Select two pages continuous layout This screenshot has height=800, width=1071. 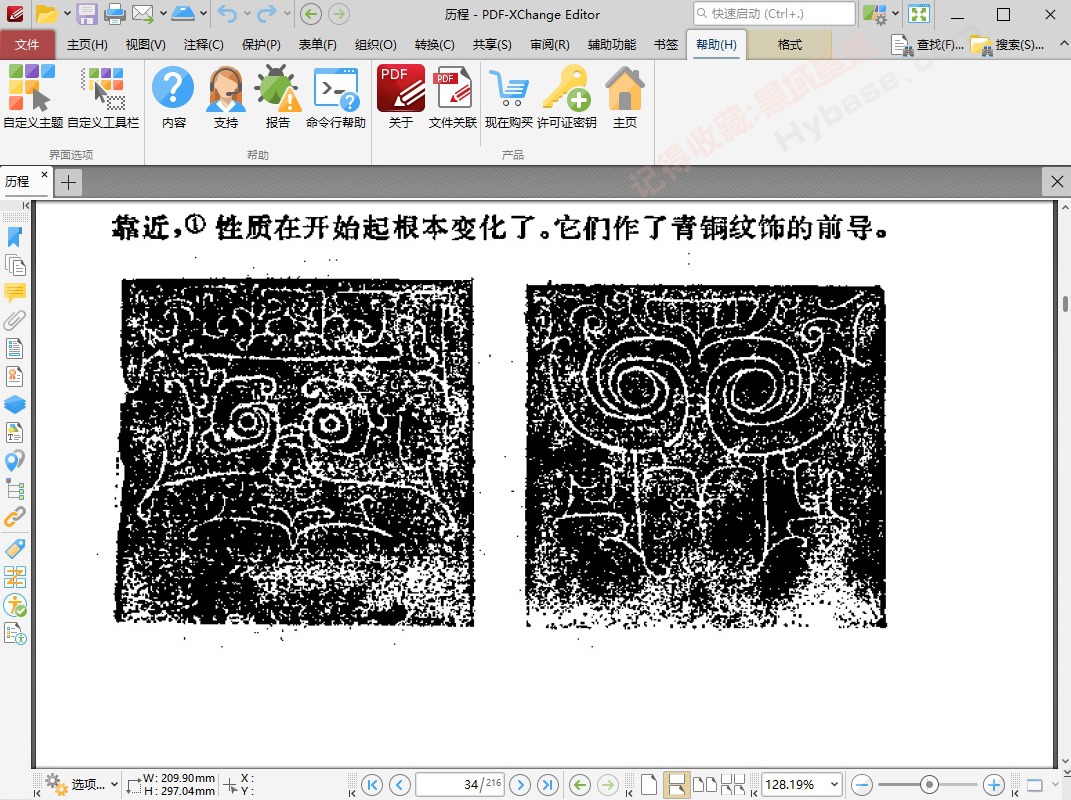pyautogui.click(x=733, y=785)
